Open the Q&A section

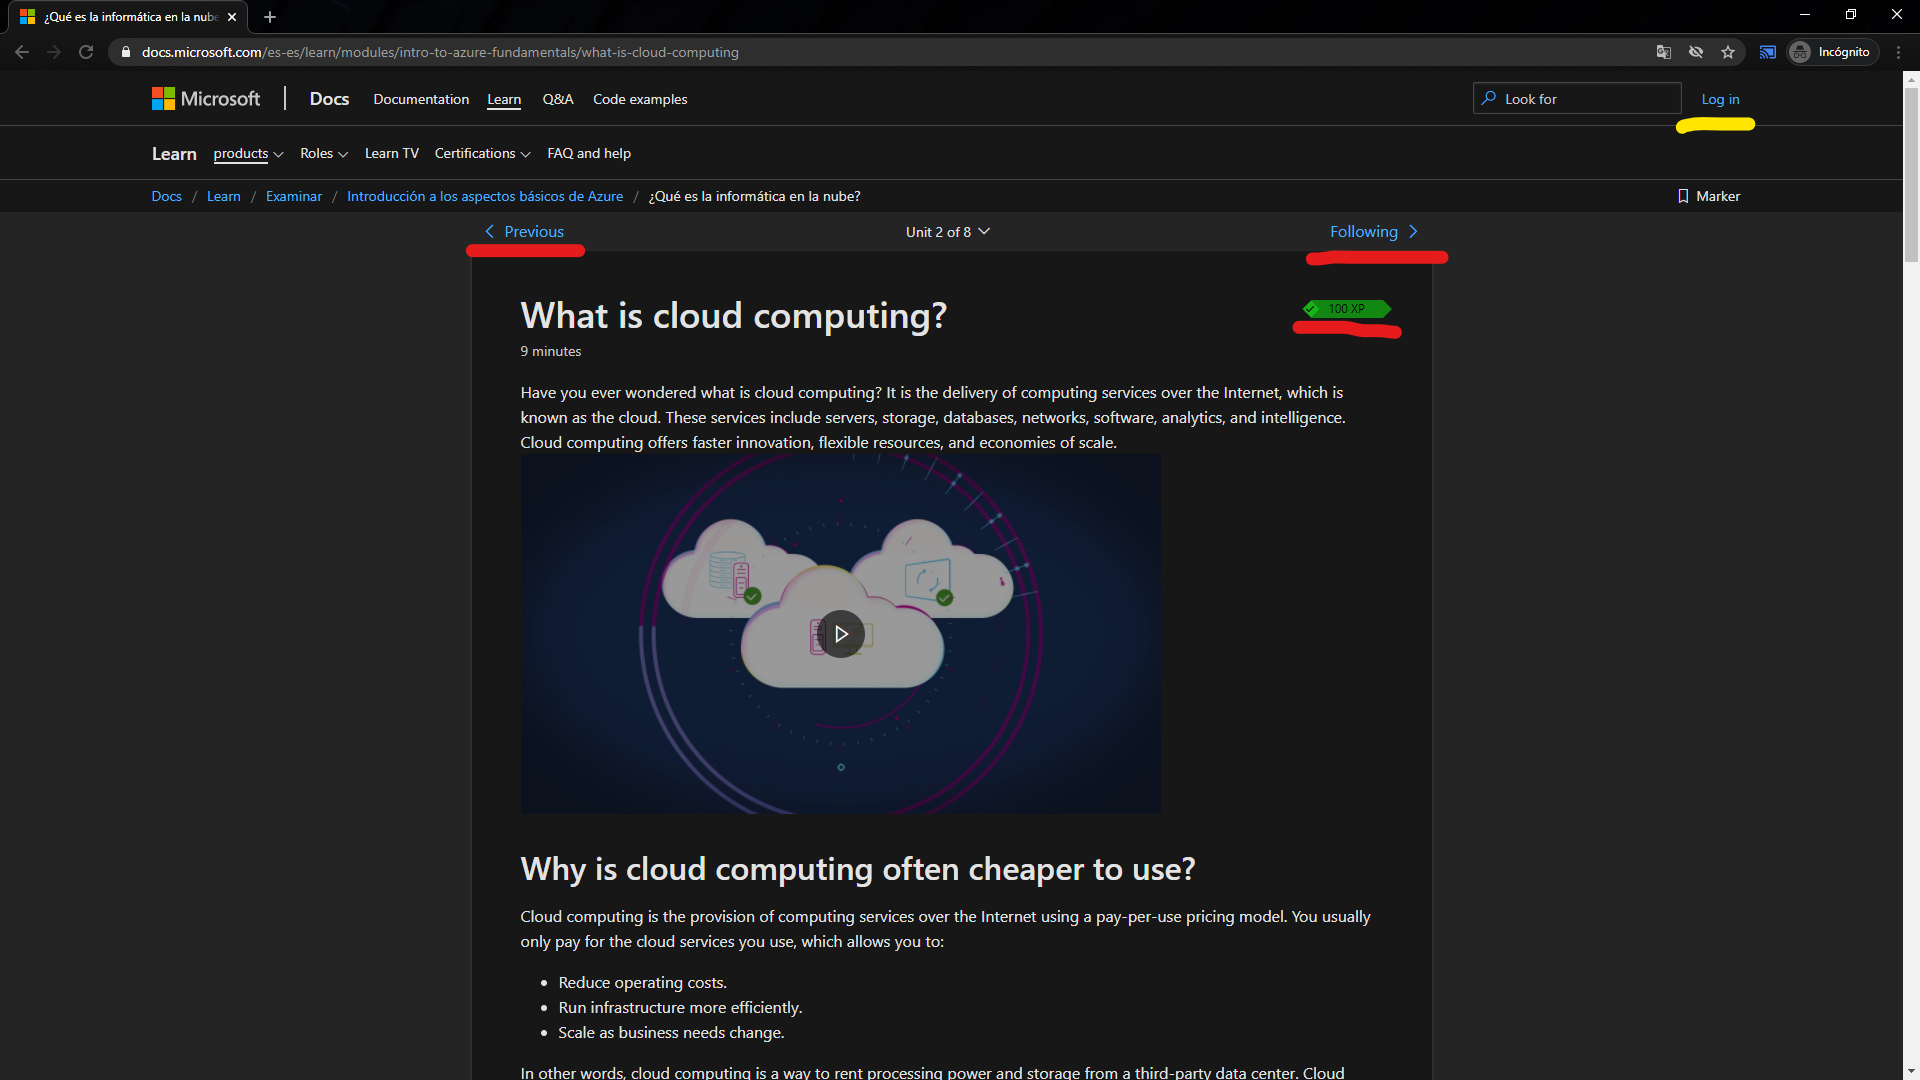click(557, 99)
